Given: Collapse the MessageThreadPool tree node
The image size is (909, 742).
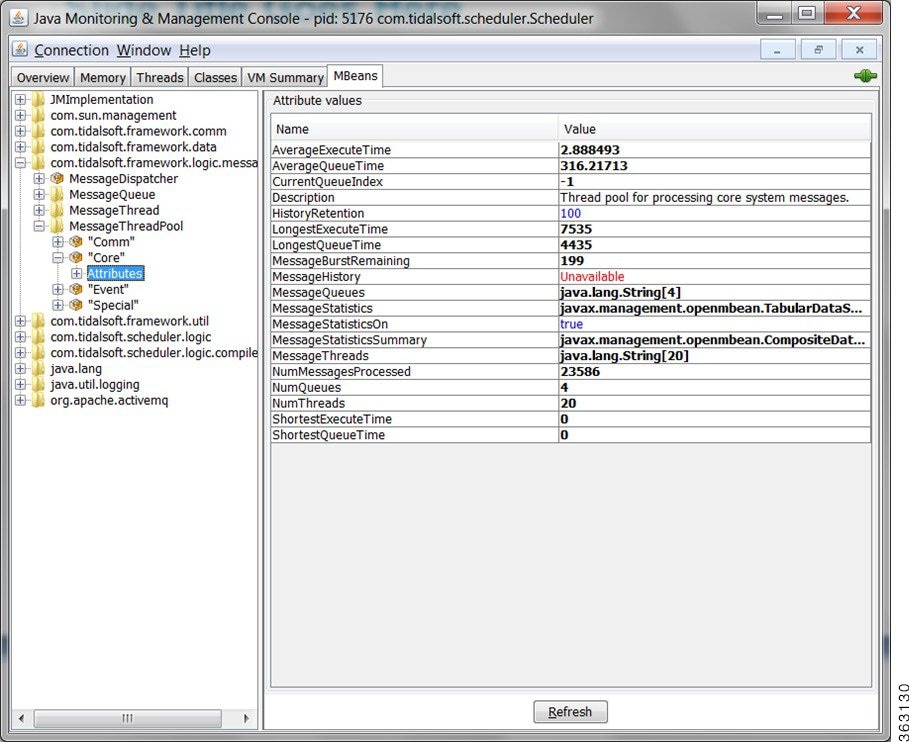Looking at the screenshot, I should pos(40,227).
